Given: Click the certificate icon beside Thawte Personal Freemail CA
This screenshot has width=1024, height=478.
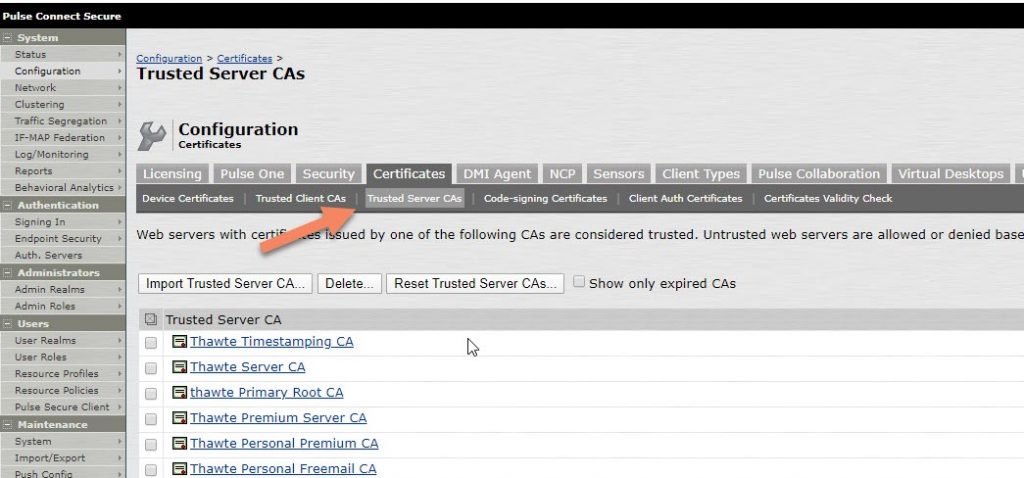Looking at the screenshot, I should (x=180, y=469).
